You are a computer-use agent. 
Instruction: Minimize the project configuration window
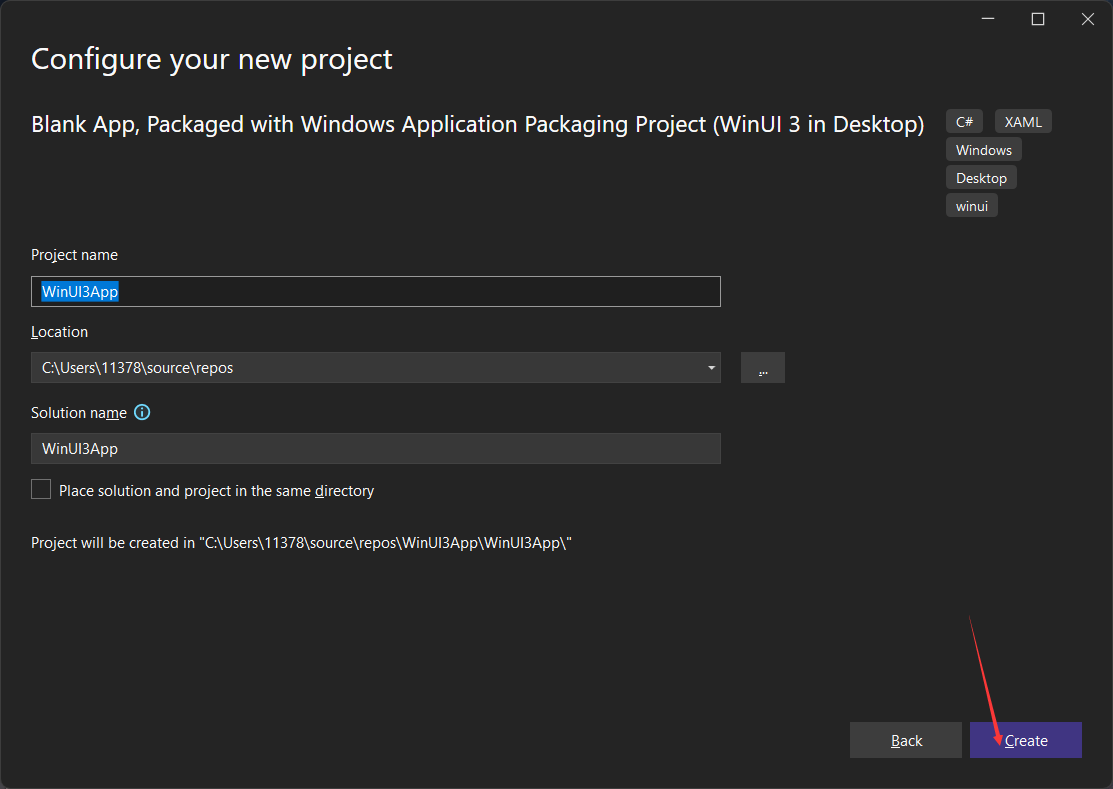[x=987, y=18]
